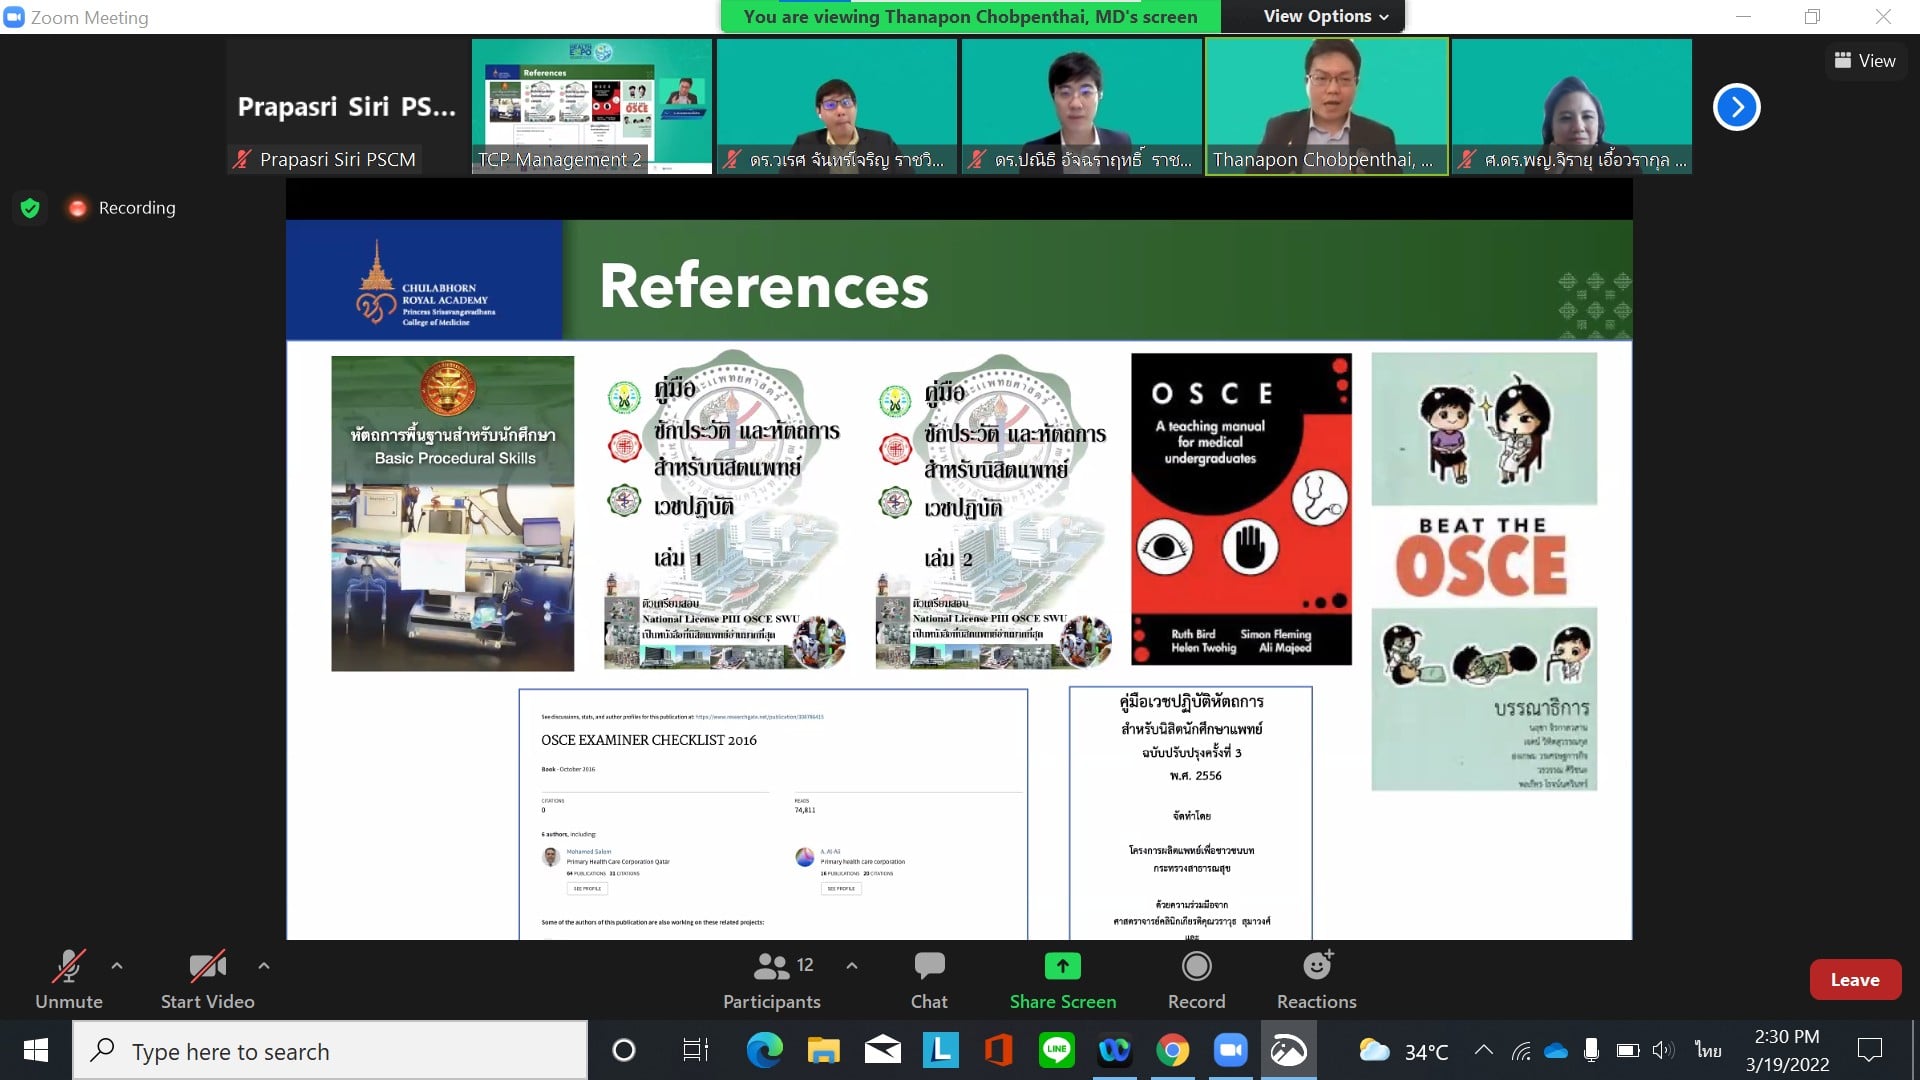Image resolution: width=1920 pixels, height=1080 pixels.
Task: Open Windows Start menu
Action: [36, 1050]
